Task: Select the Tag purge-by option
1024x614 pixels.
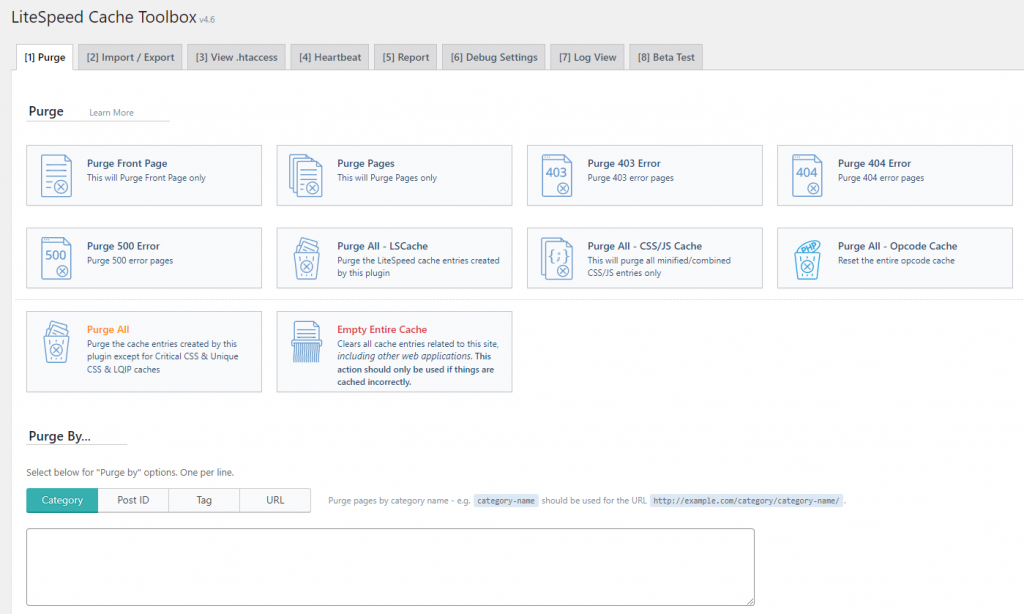Action: pos(204,500)
